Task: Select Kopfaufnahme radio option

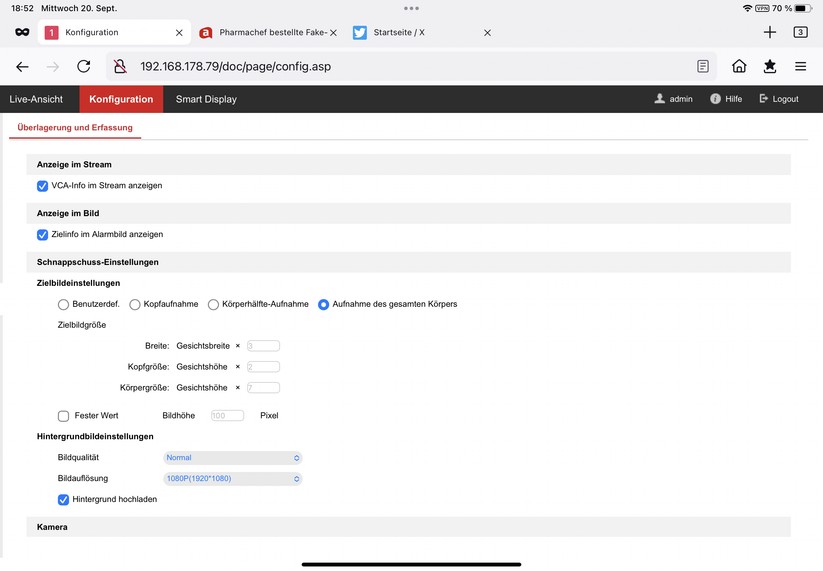Action: pyautogui.click(x=135, y=304)
